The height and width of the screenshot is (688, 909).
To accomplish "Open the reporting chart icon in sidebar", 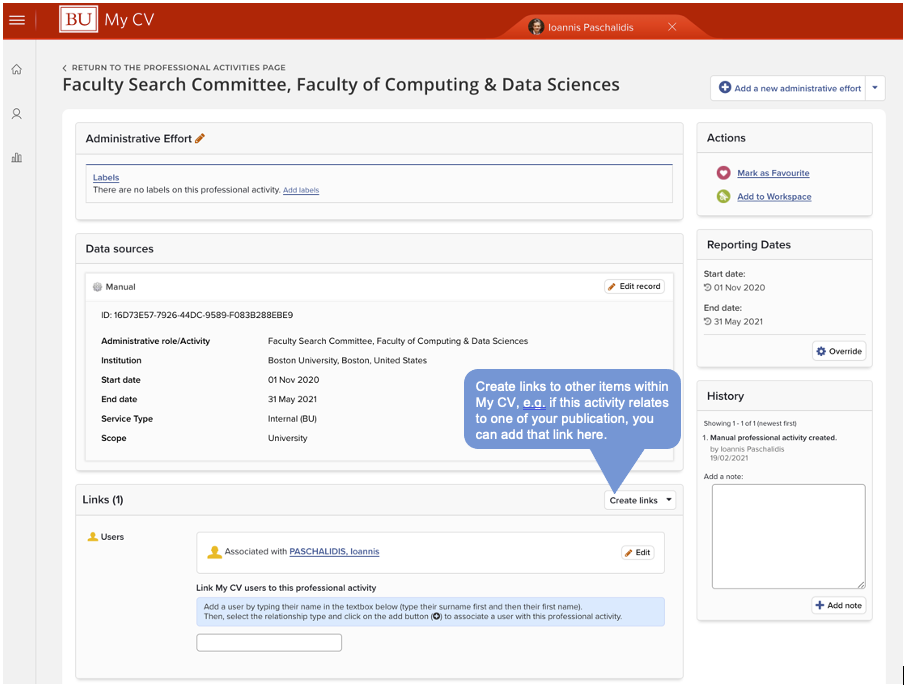I will [17, 158].
